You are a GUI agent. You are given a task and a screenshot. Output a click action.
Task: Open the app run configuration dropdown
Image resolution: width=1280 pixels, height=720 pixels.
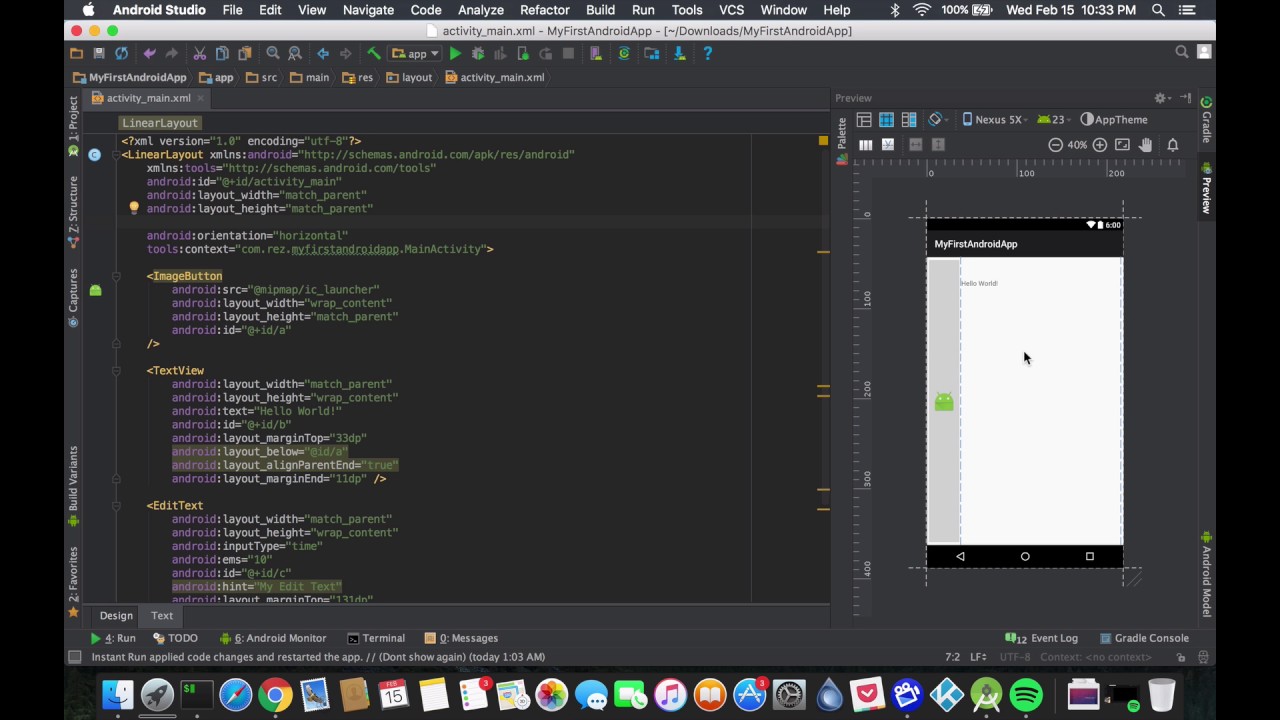(416, 54)
